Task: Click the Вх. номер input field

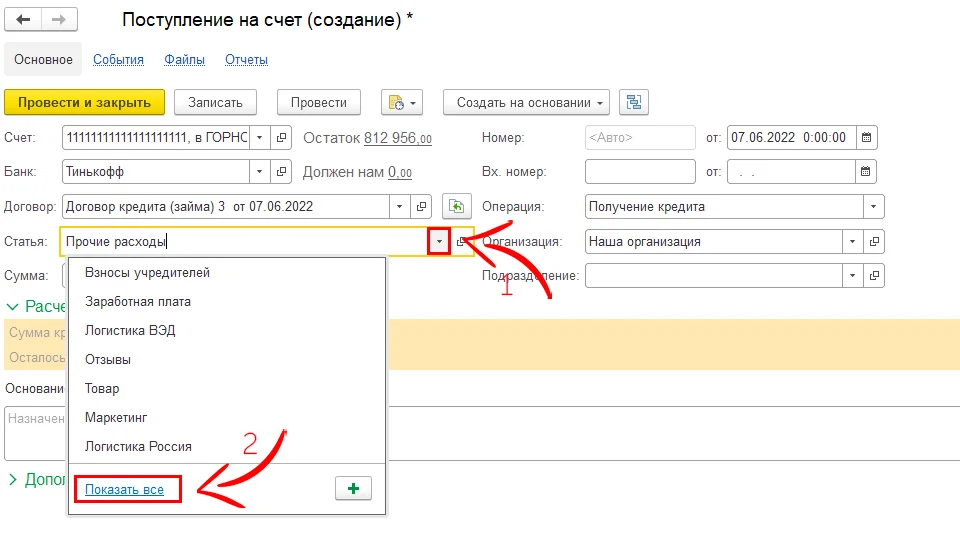Action: point(639,172)
